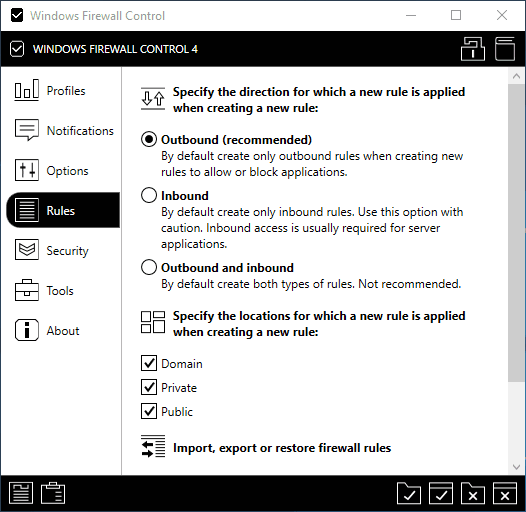Click the About info icon
The image size is (526, 512).
click(27, 330)
